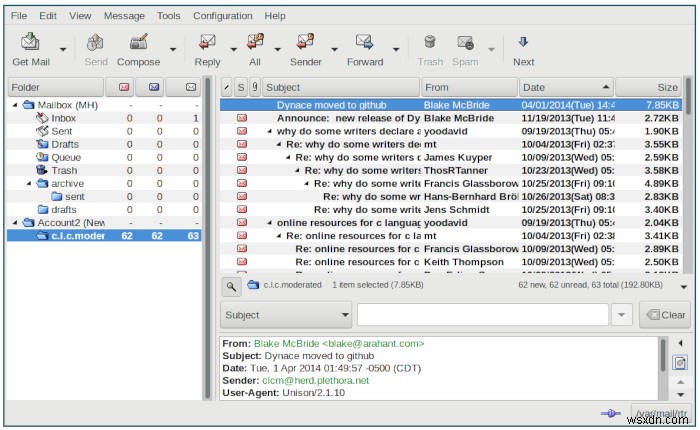
Task: Click the Spam toolbar icon
Action: (x=465, y=42)
